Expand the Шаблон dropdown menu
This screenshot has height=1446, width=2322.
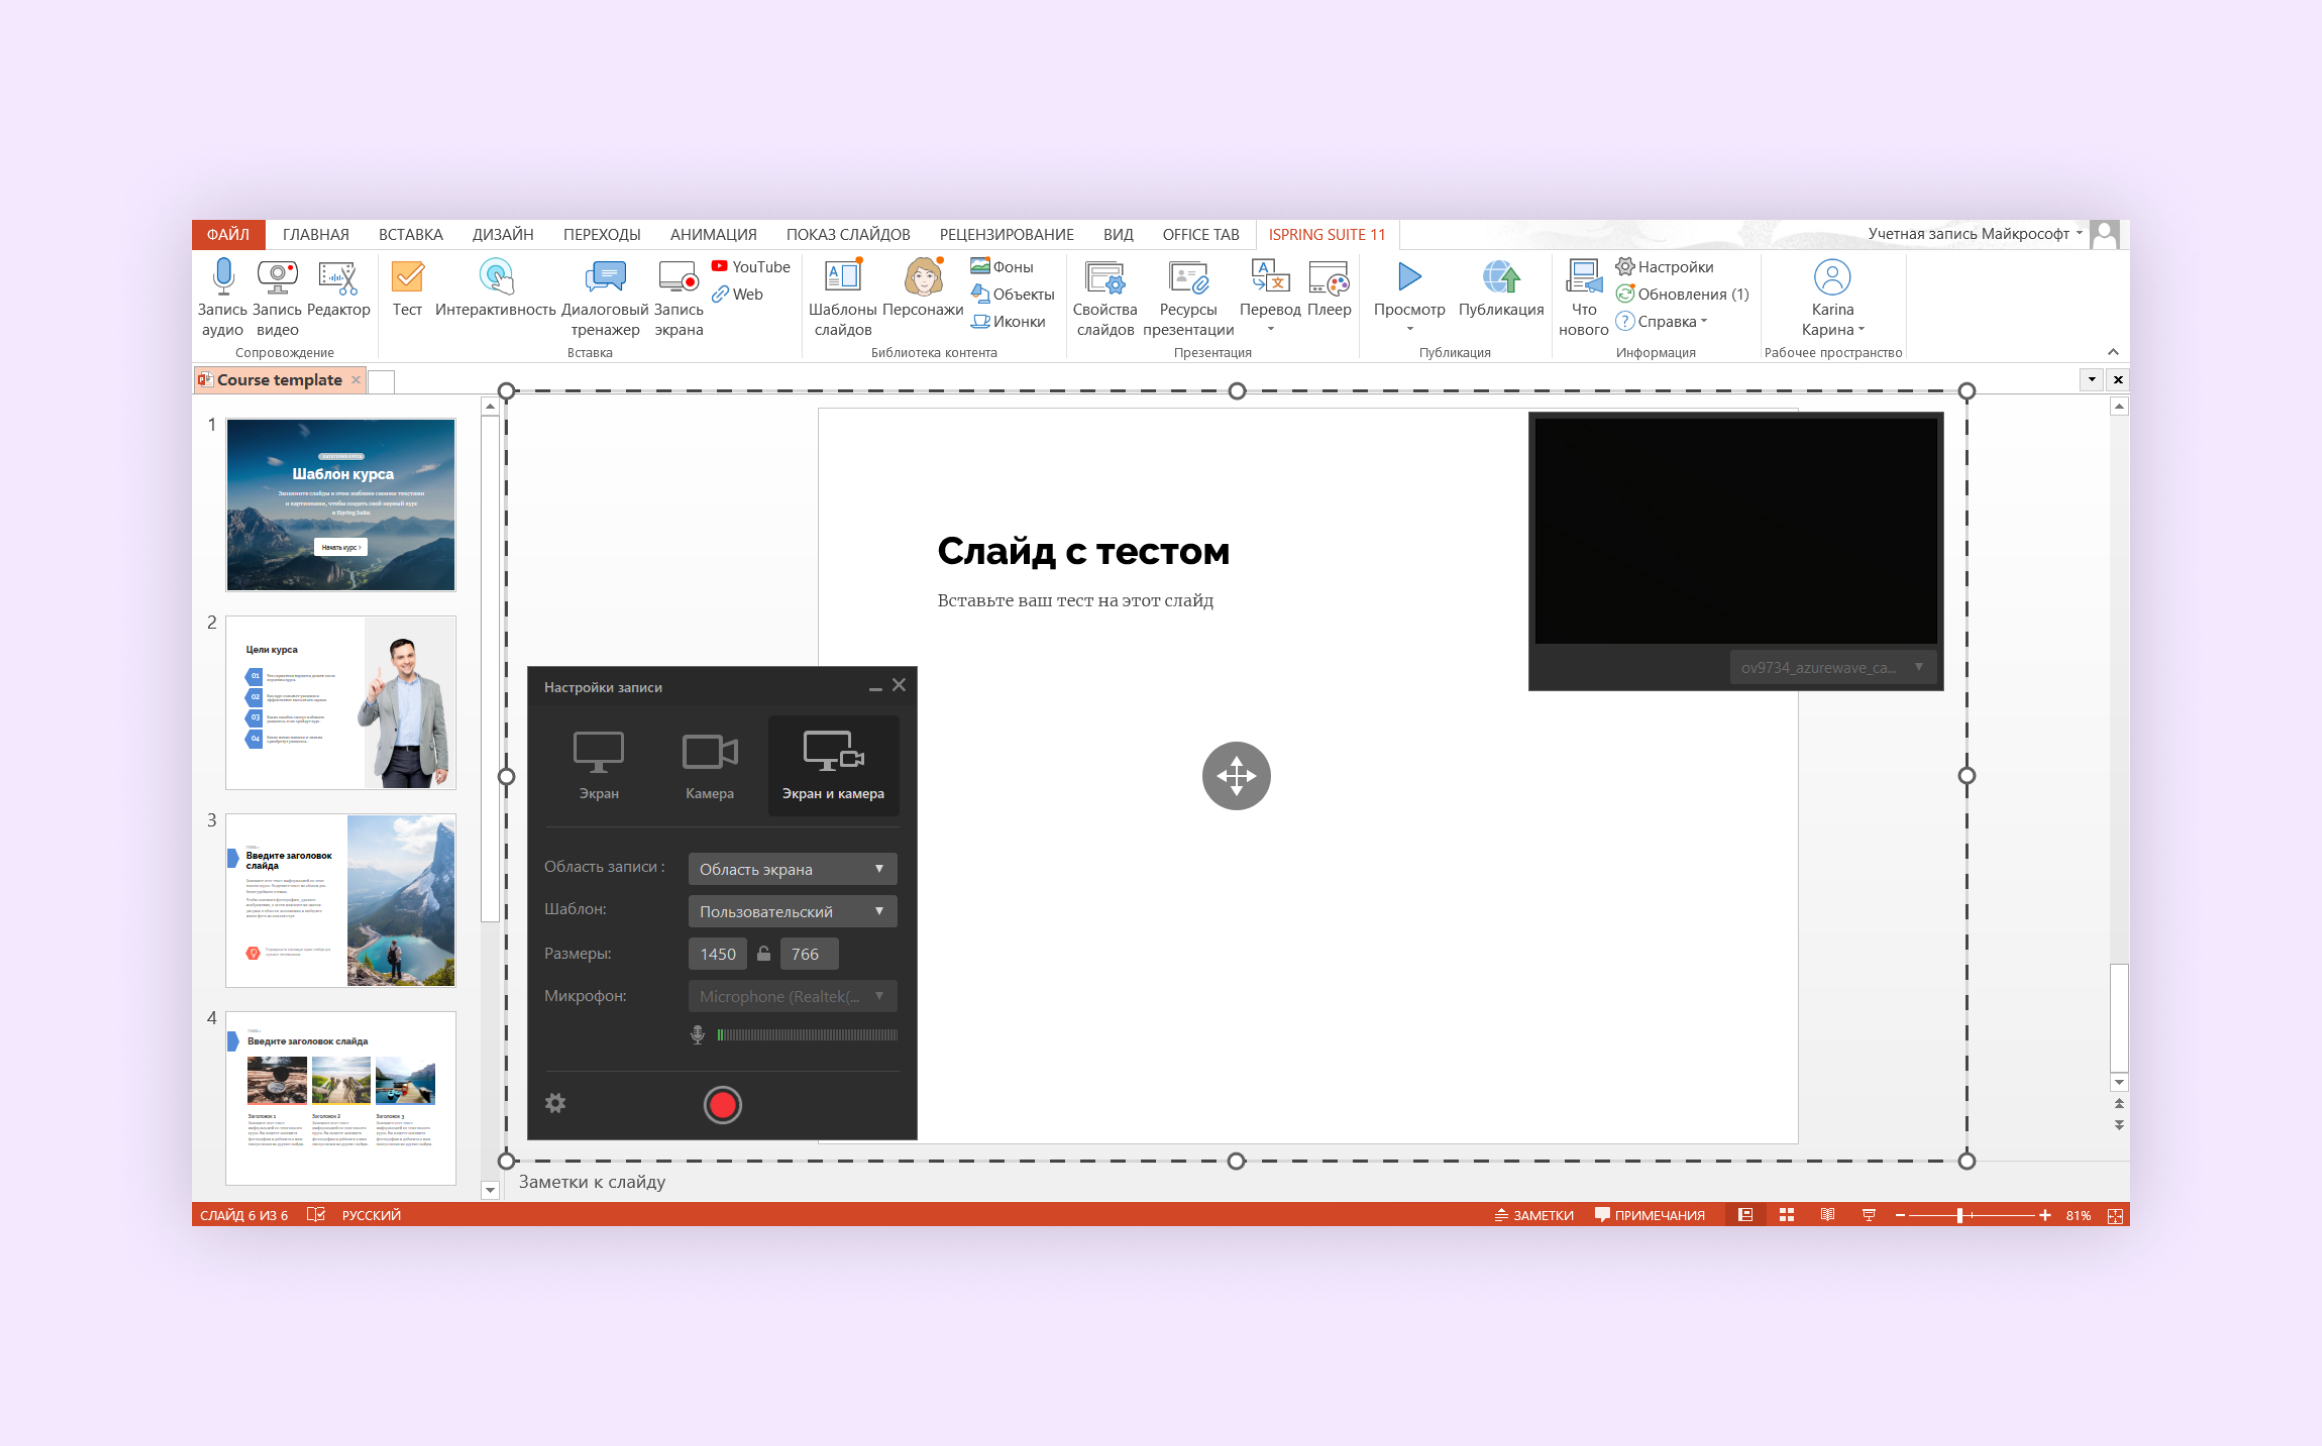791,910
